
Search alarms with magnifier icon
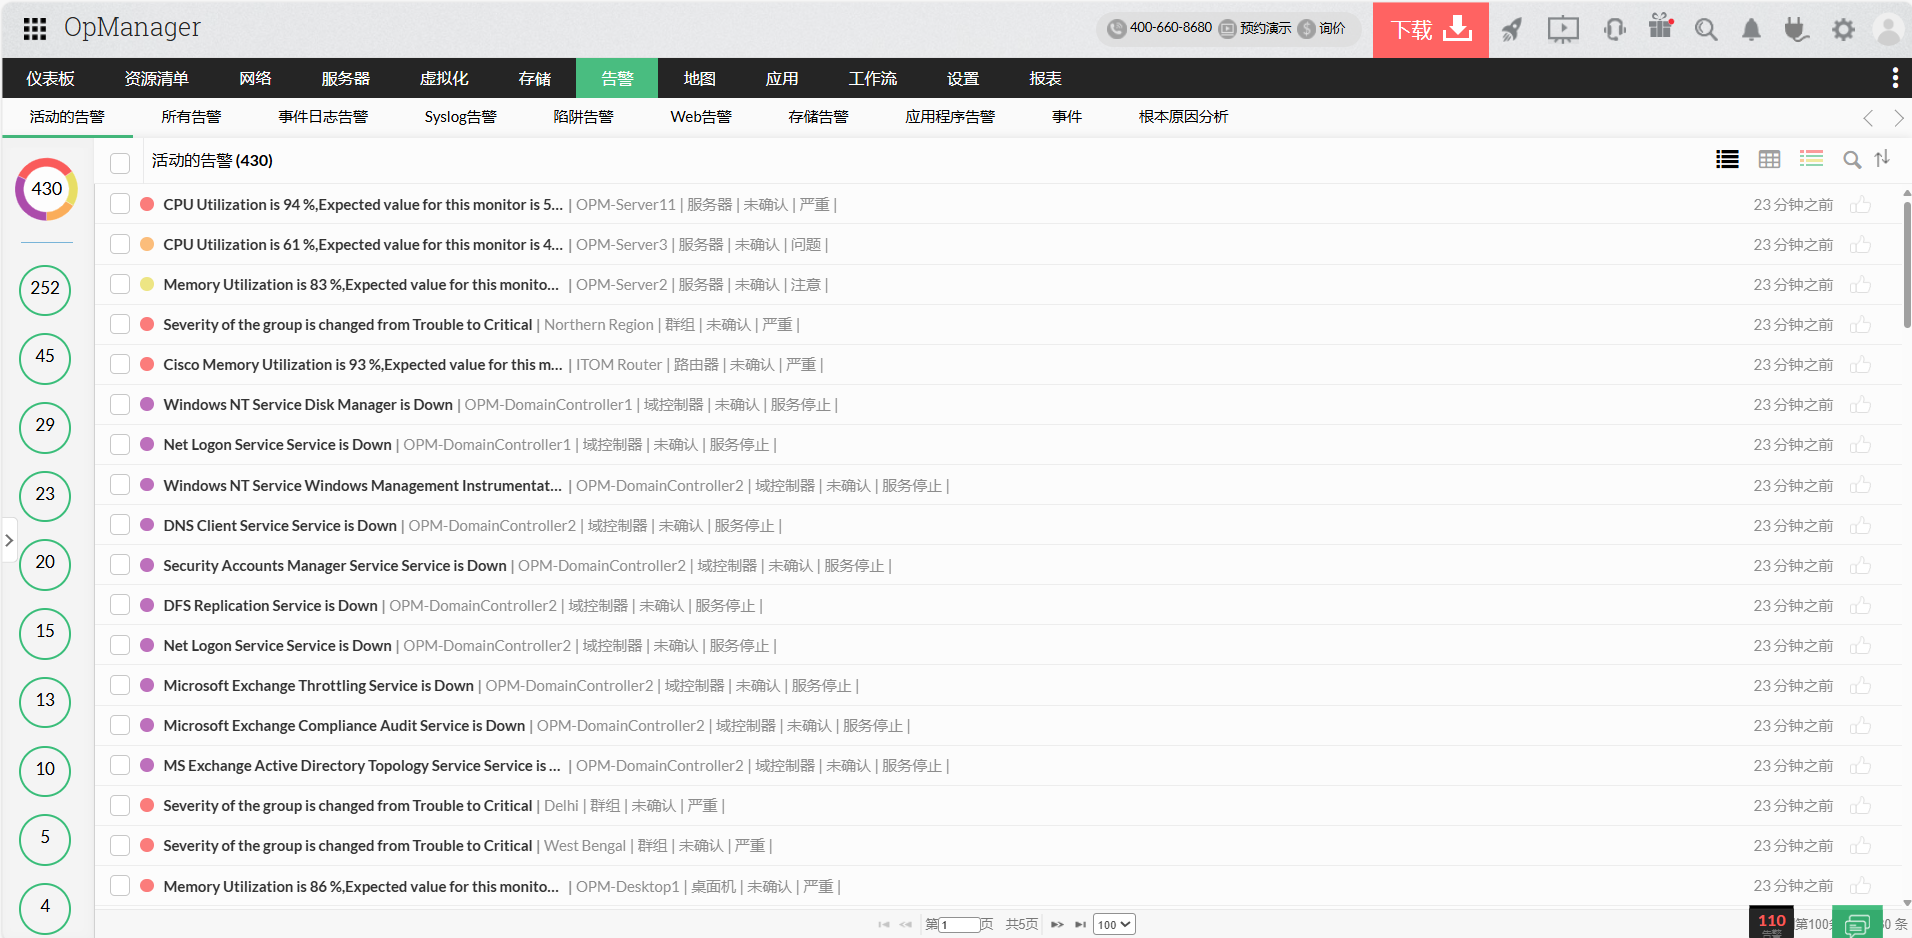pyautogui.click(x=1852, y=160)
